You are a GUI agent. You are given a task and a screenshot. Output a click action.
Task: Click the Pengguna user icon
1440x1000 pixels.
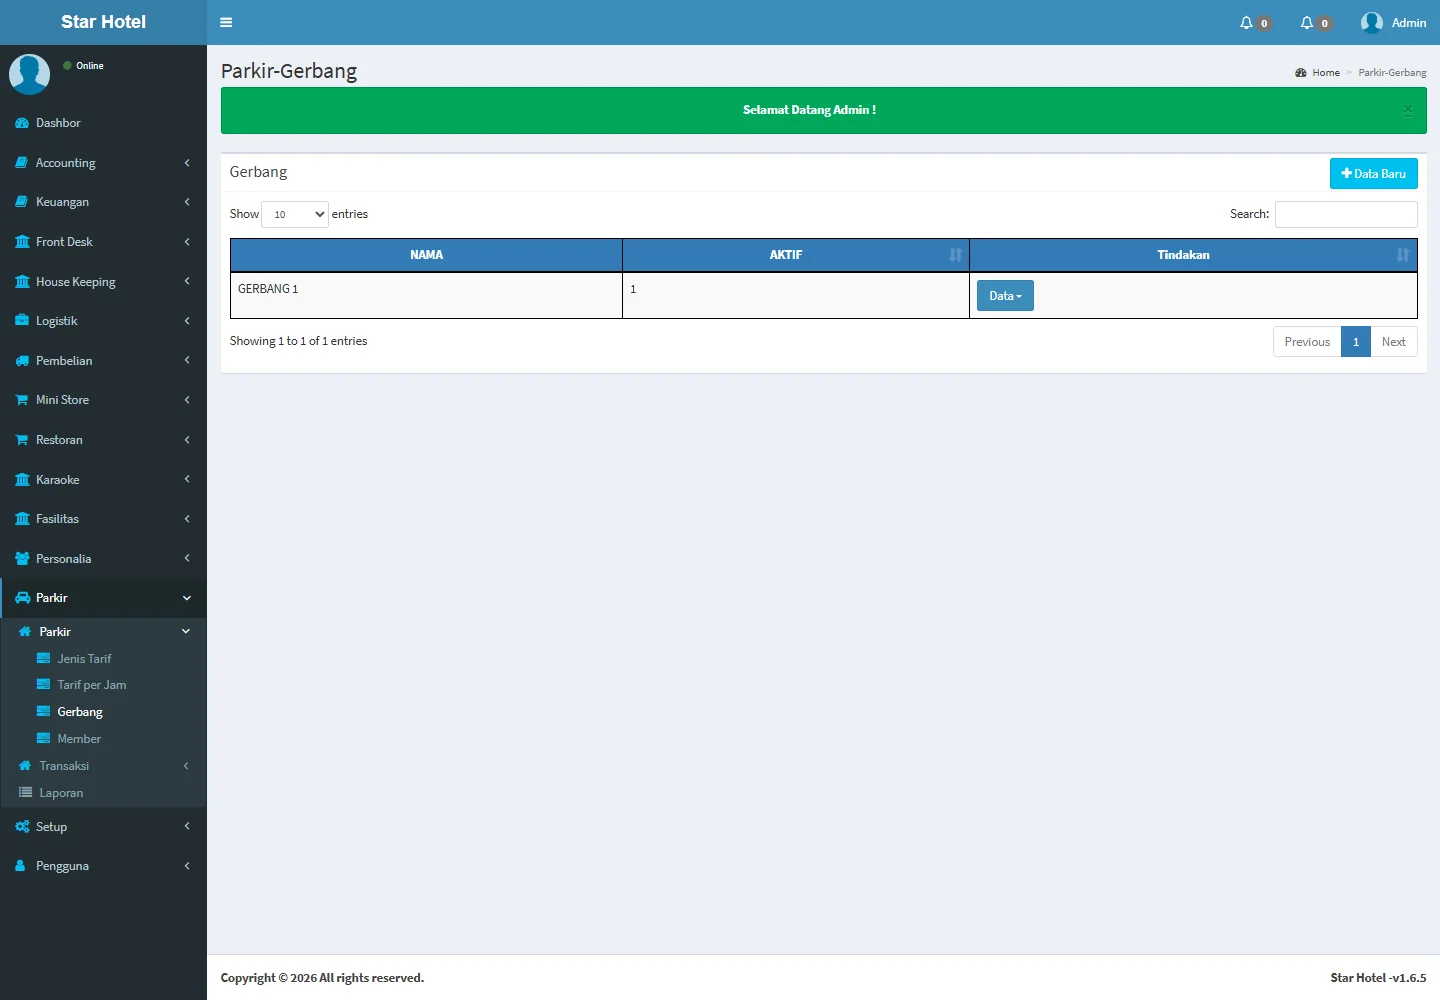click(x=21, y=866)
